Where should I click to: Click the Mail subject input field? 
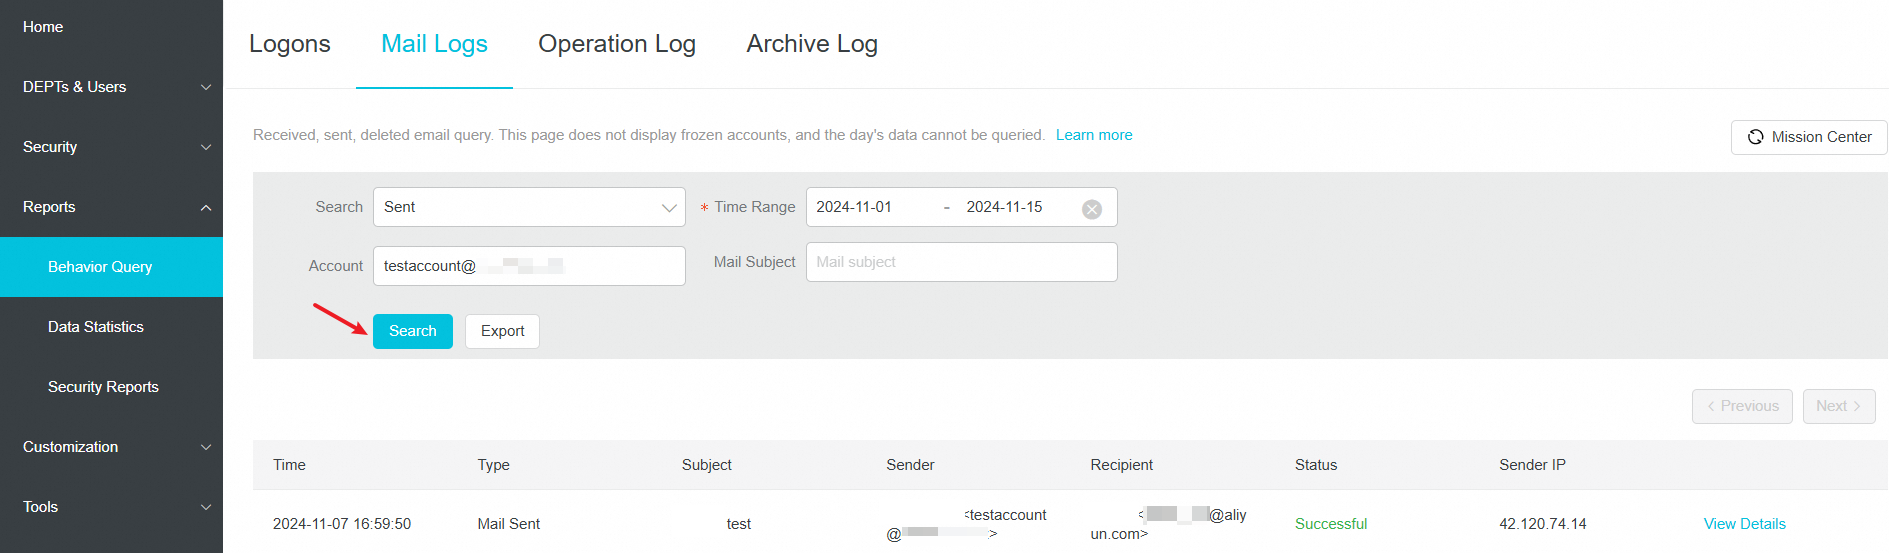[x=960, y=262]
